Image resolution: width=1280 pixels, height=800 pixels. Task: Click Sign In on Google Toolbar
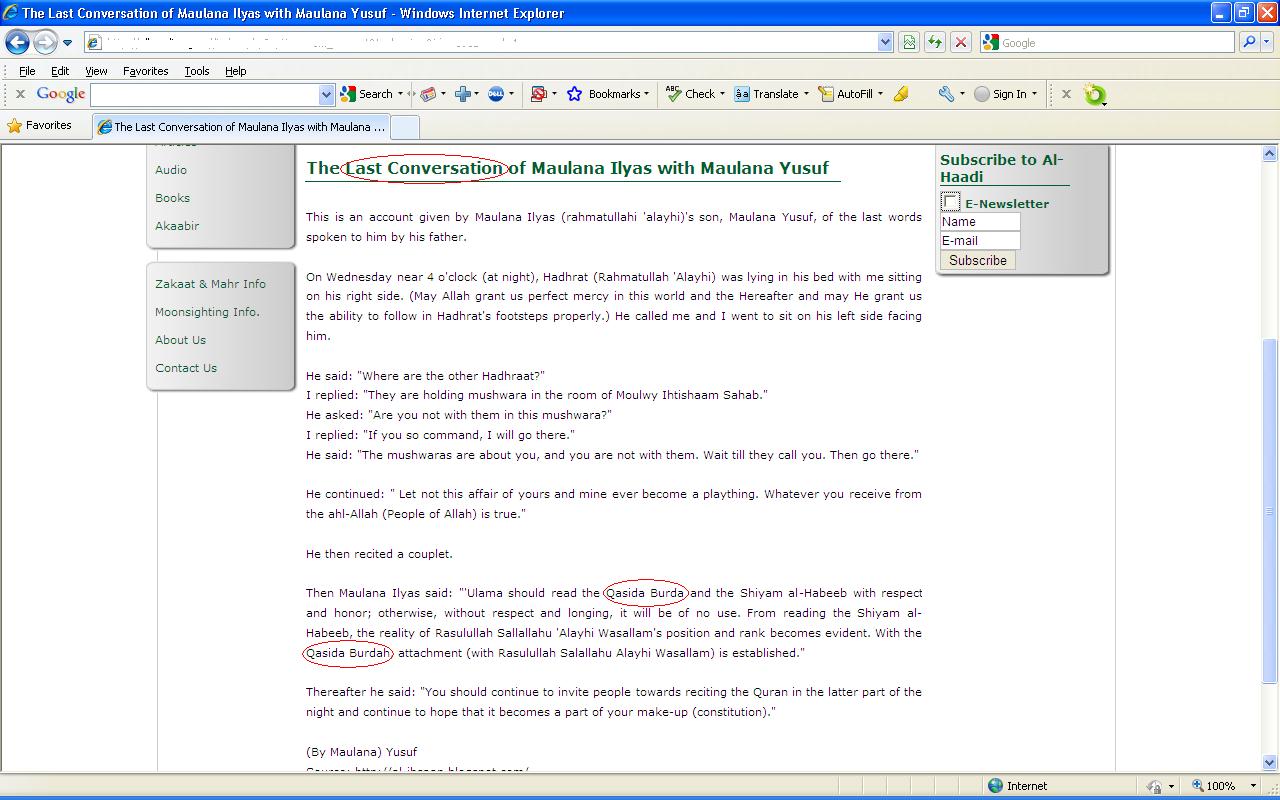pyautogui.click(x=1001, y=94)
